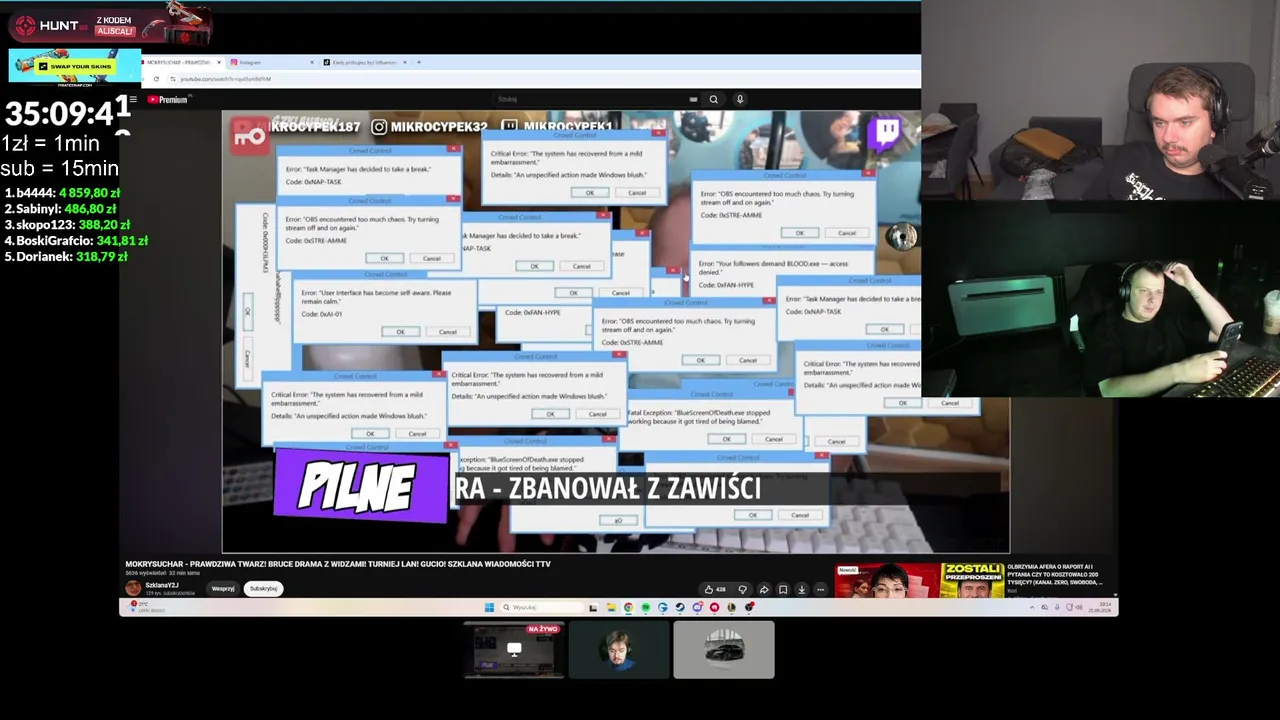Click the 'sub = 15min' text

click(x=60, y=168)
